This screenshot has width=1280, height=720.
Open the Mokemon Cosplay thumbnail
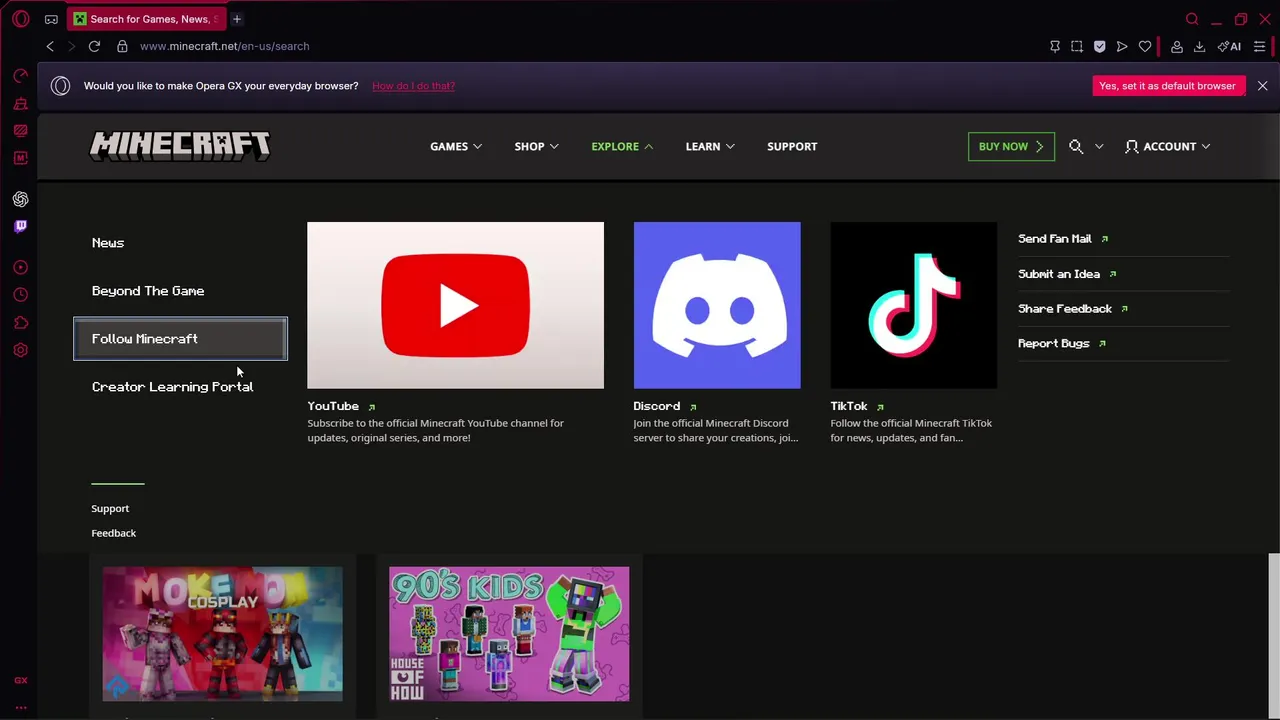click(x=222, y=634)
